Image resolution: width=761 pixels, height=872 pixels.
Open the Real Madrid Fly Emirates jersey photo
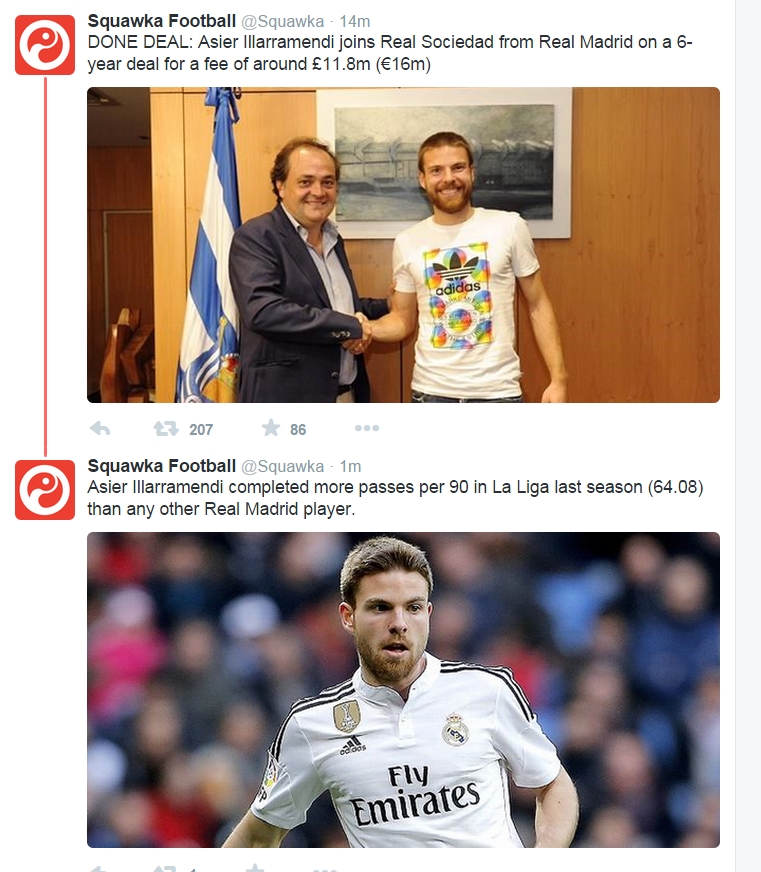pos(403,690)
